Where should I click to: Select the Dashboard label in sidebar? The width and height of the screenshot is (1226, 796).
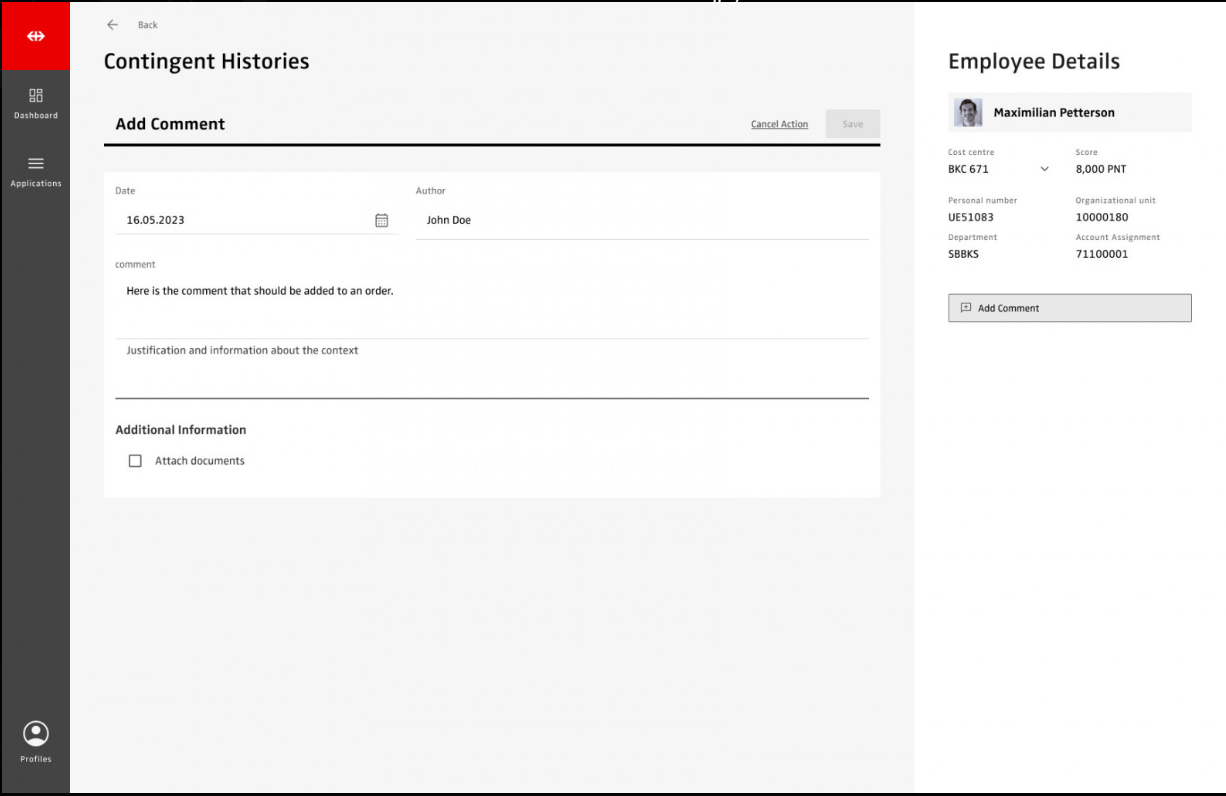click(36, 116)
